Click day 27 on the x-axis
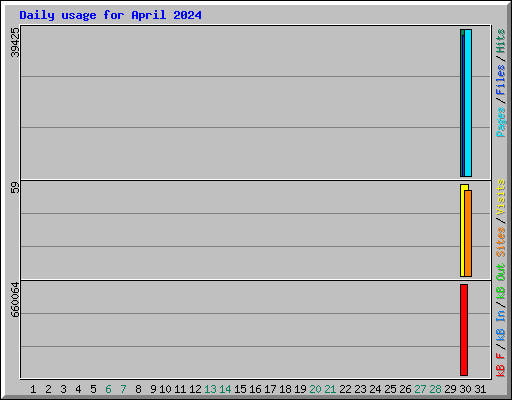Image resolution: width=512 pixels, height=400 pixels. pyautogui.click(x=420, y=389)
